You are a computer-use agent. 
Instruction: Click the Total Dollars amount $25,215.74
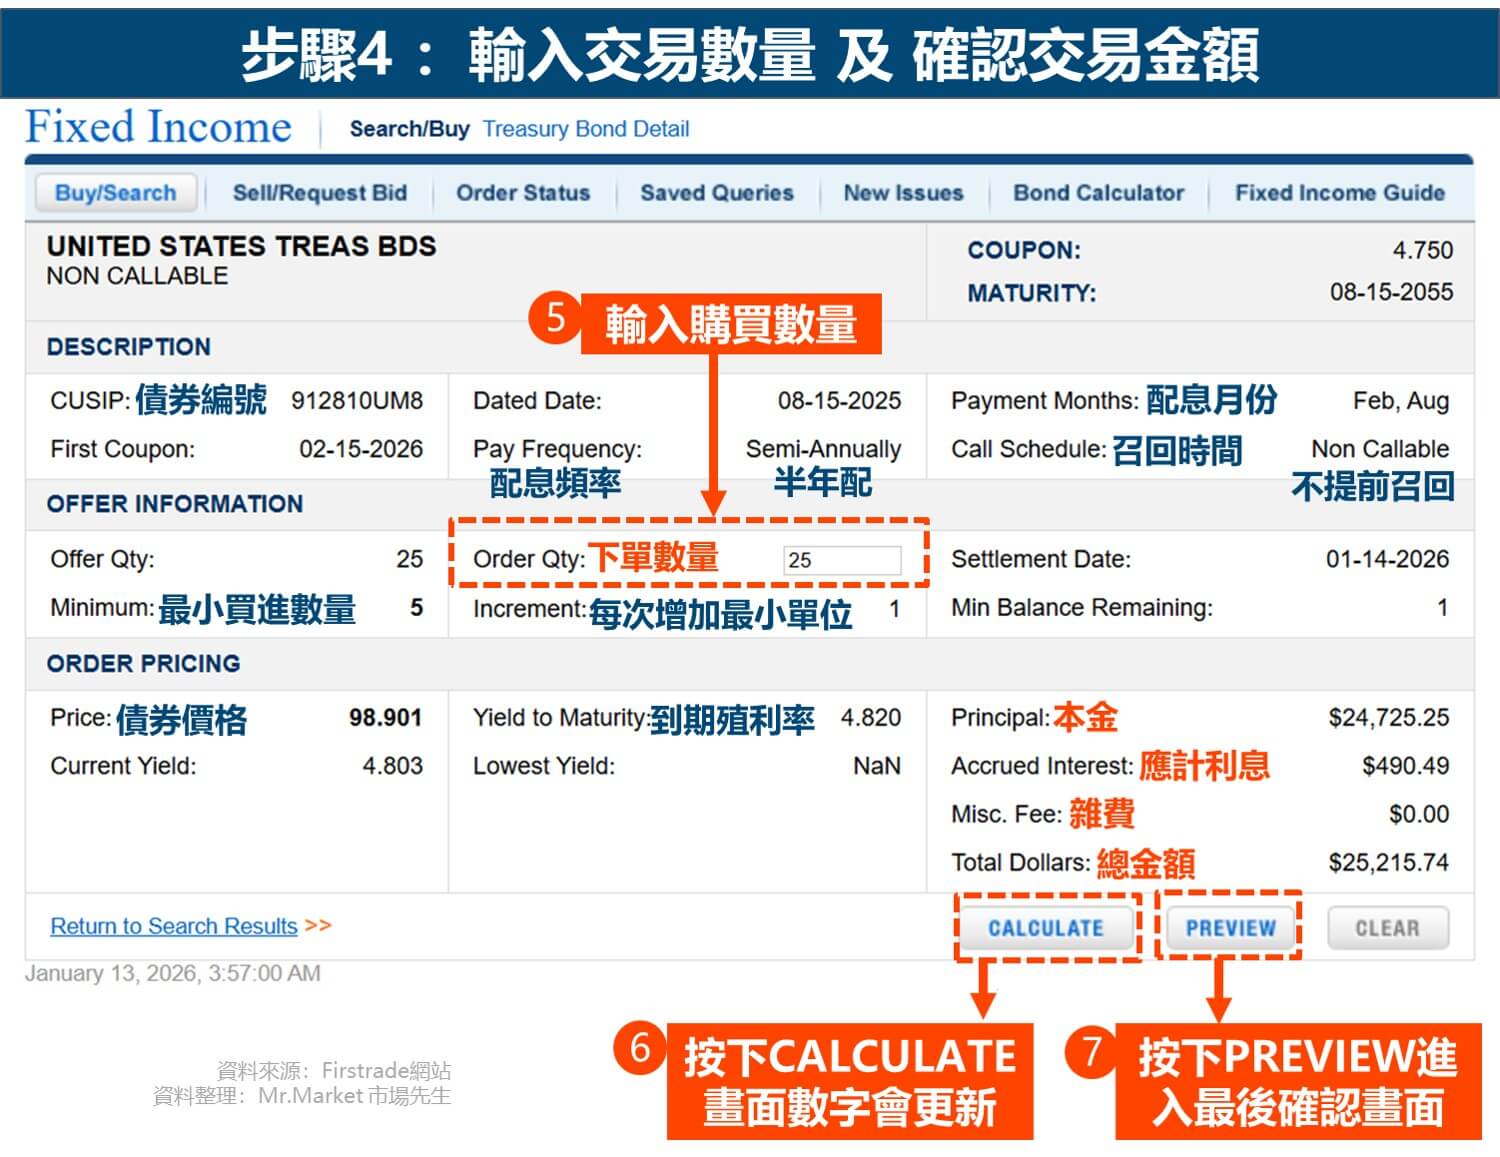[x=1389, y=861]
